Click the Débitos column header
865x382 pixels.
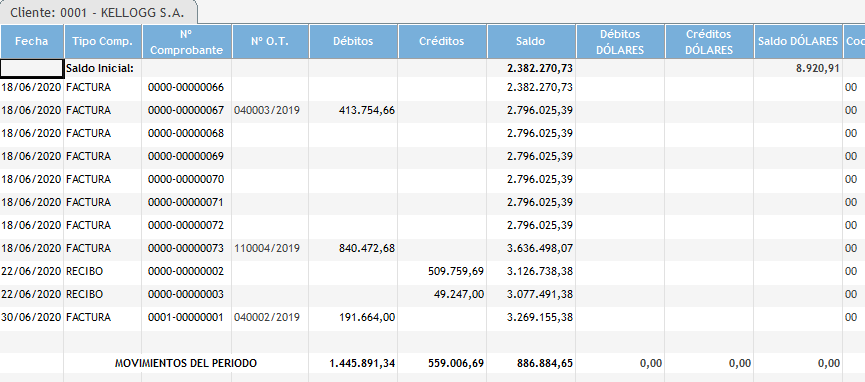pyautogui.click(x=353, y=41)
